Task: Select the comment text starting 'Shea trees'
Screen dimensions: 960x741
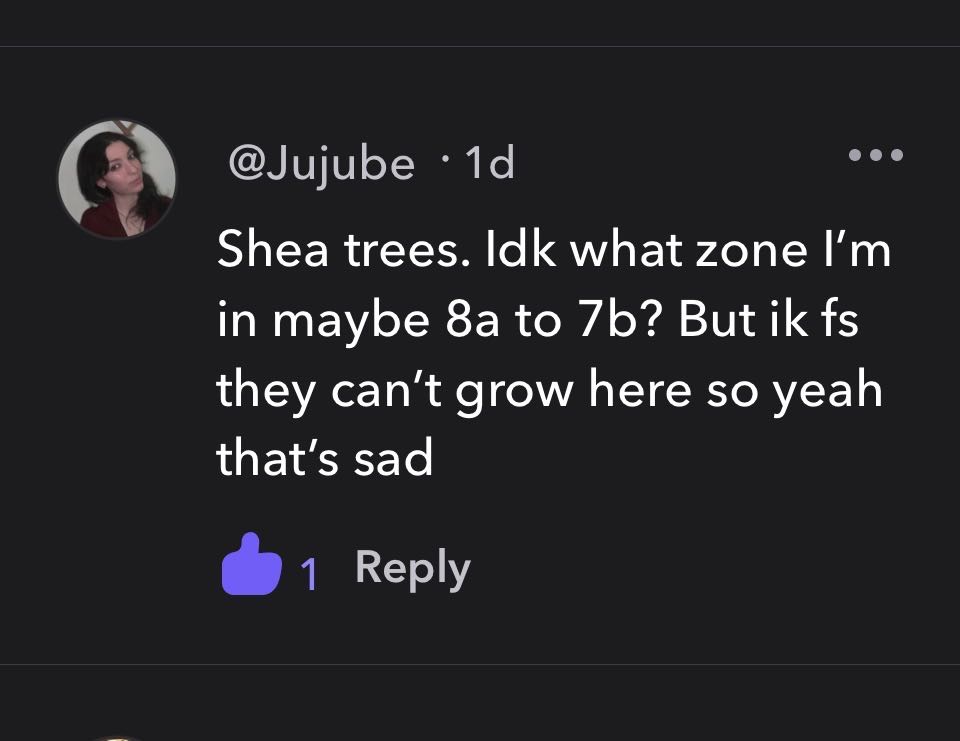Action: [553, 354]
